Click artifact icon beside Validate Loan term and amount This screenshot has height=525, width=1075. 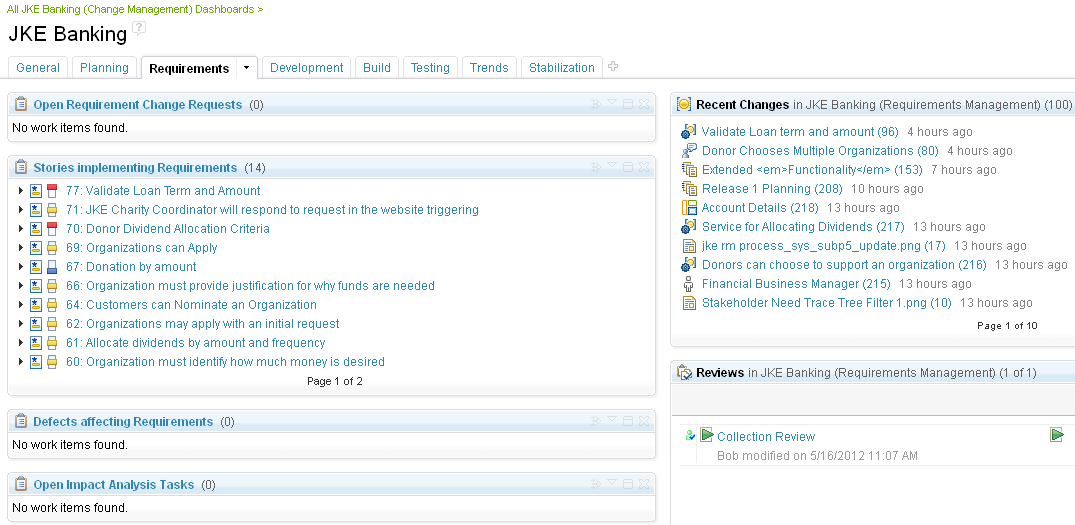[x=689, y=132]
